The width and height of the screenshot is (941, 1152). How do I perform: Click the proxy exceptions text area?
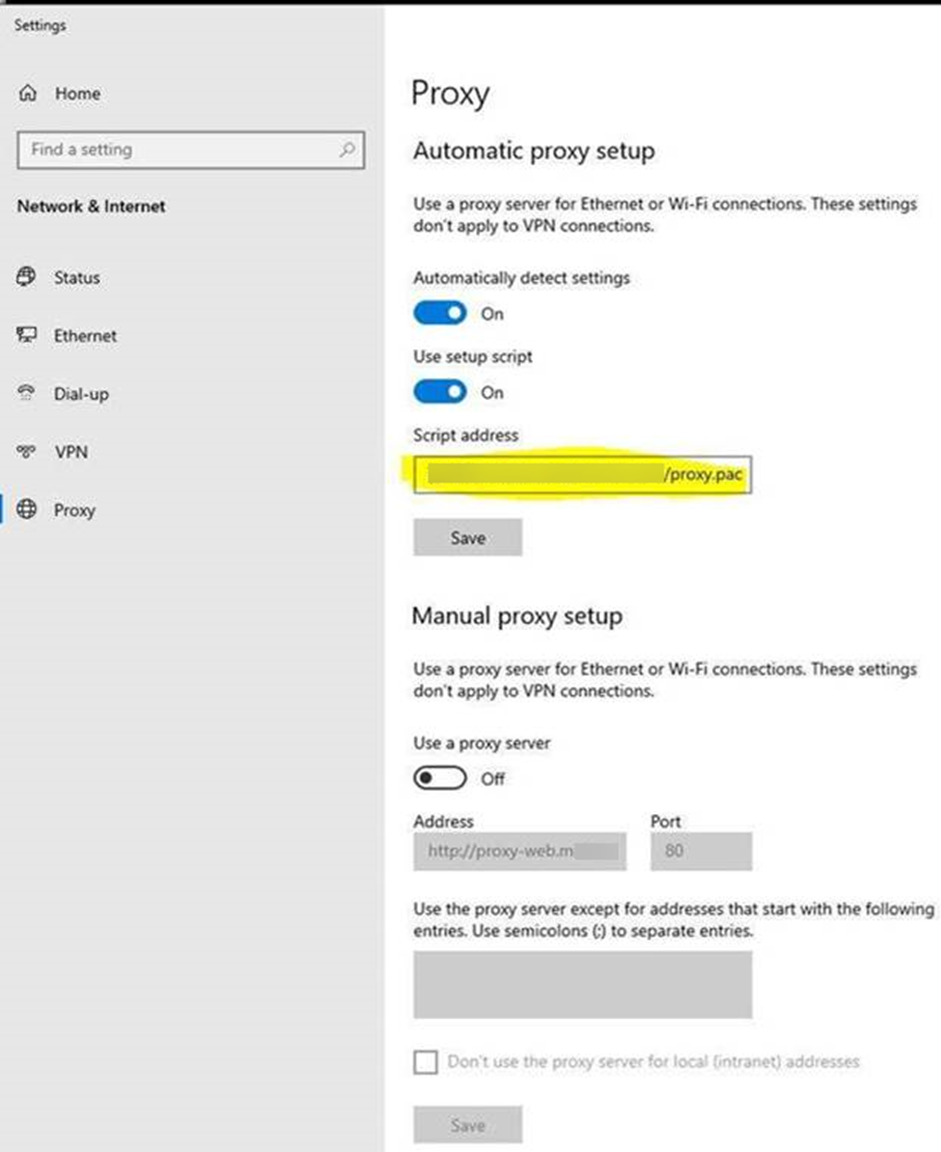click(582, 984)
